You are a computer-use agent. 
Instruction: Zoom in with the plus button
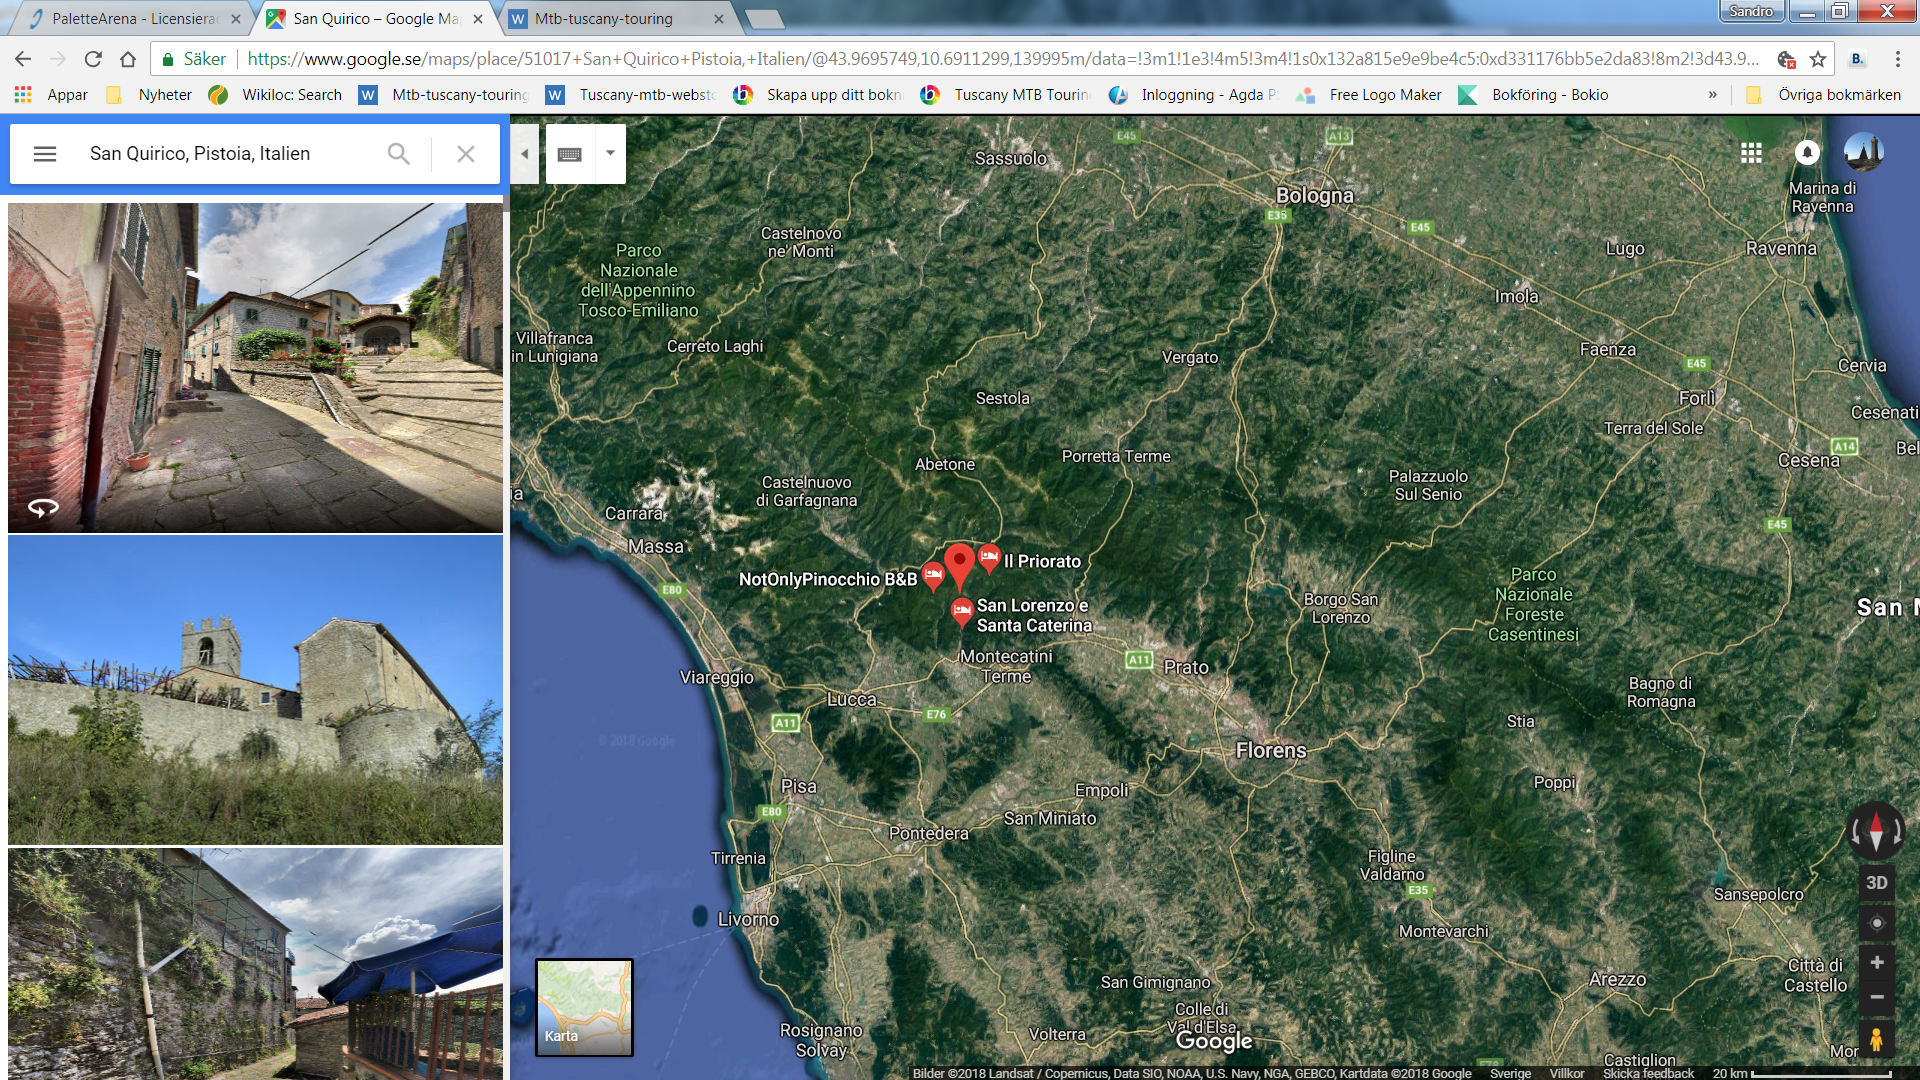click(1876, 962)
